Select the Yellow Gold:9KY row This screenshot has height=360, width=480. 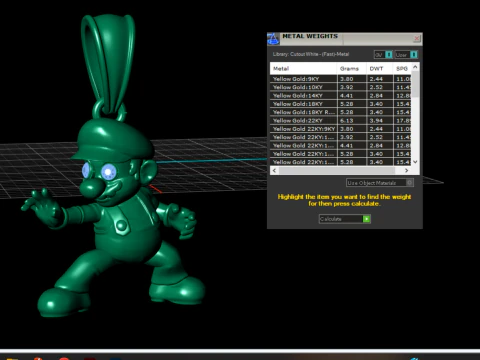(x=341, y=79)
